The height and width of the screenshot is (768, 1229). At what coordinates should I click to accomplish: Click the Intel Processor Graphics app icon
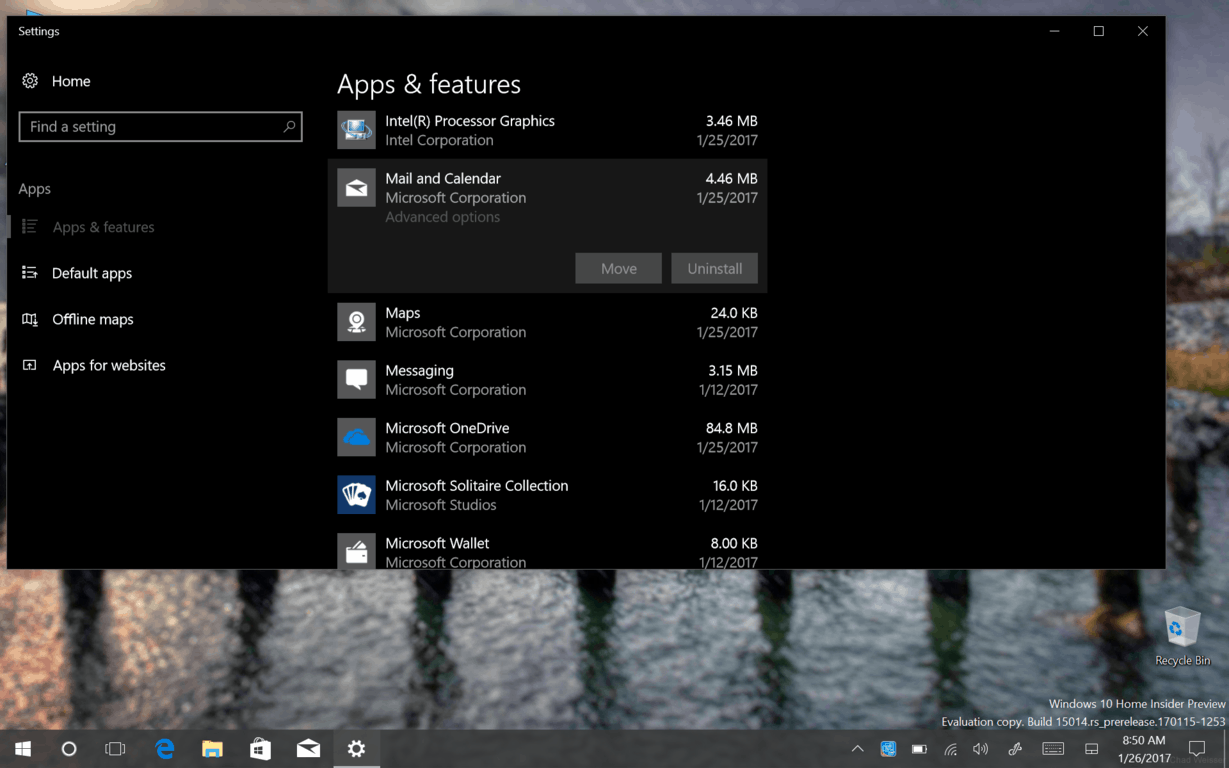coord(356,130)
